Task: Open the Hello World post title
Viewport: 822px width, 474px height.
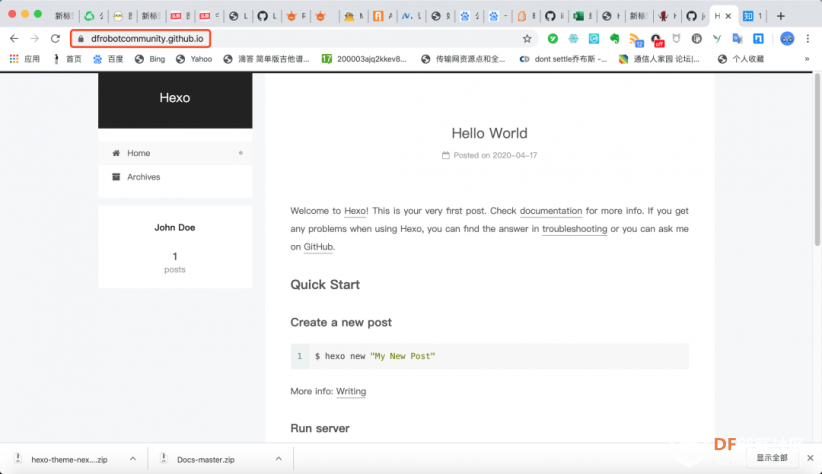Action: click(x=489, y=133)
